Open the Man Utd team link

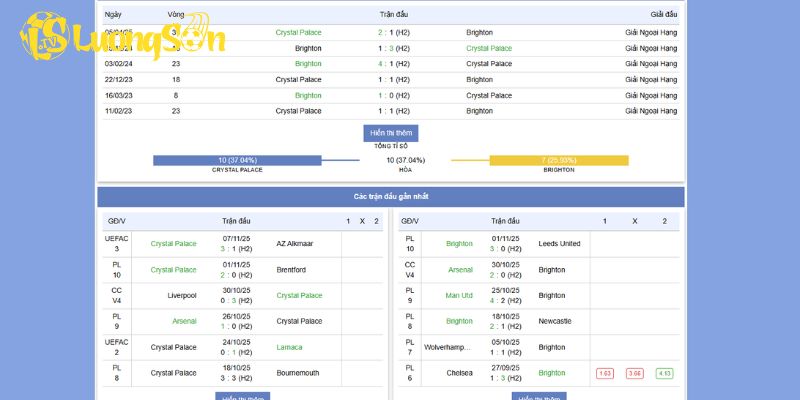coord(459,295)
